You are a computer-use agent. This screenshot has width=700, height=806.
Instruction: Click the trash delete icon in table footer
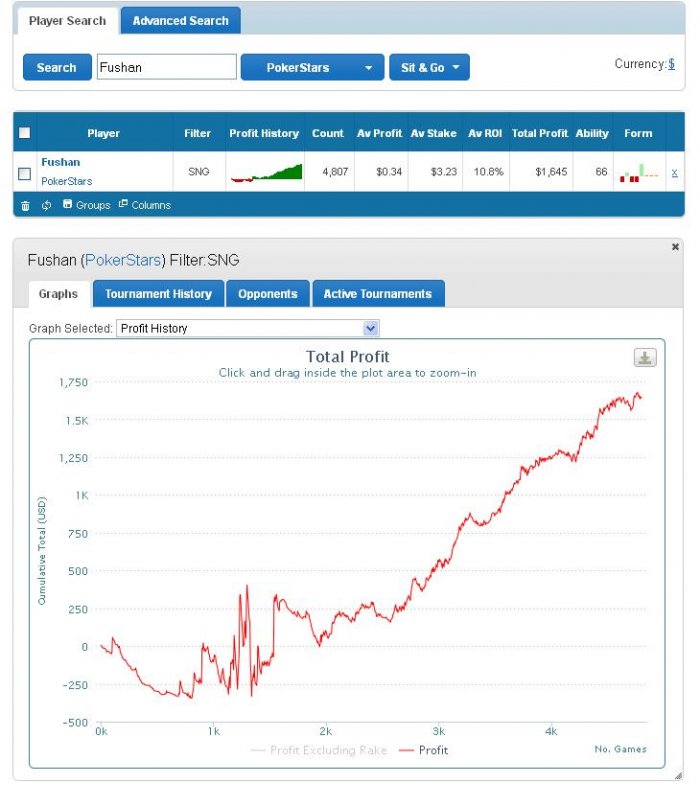[x=25, y=206]
